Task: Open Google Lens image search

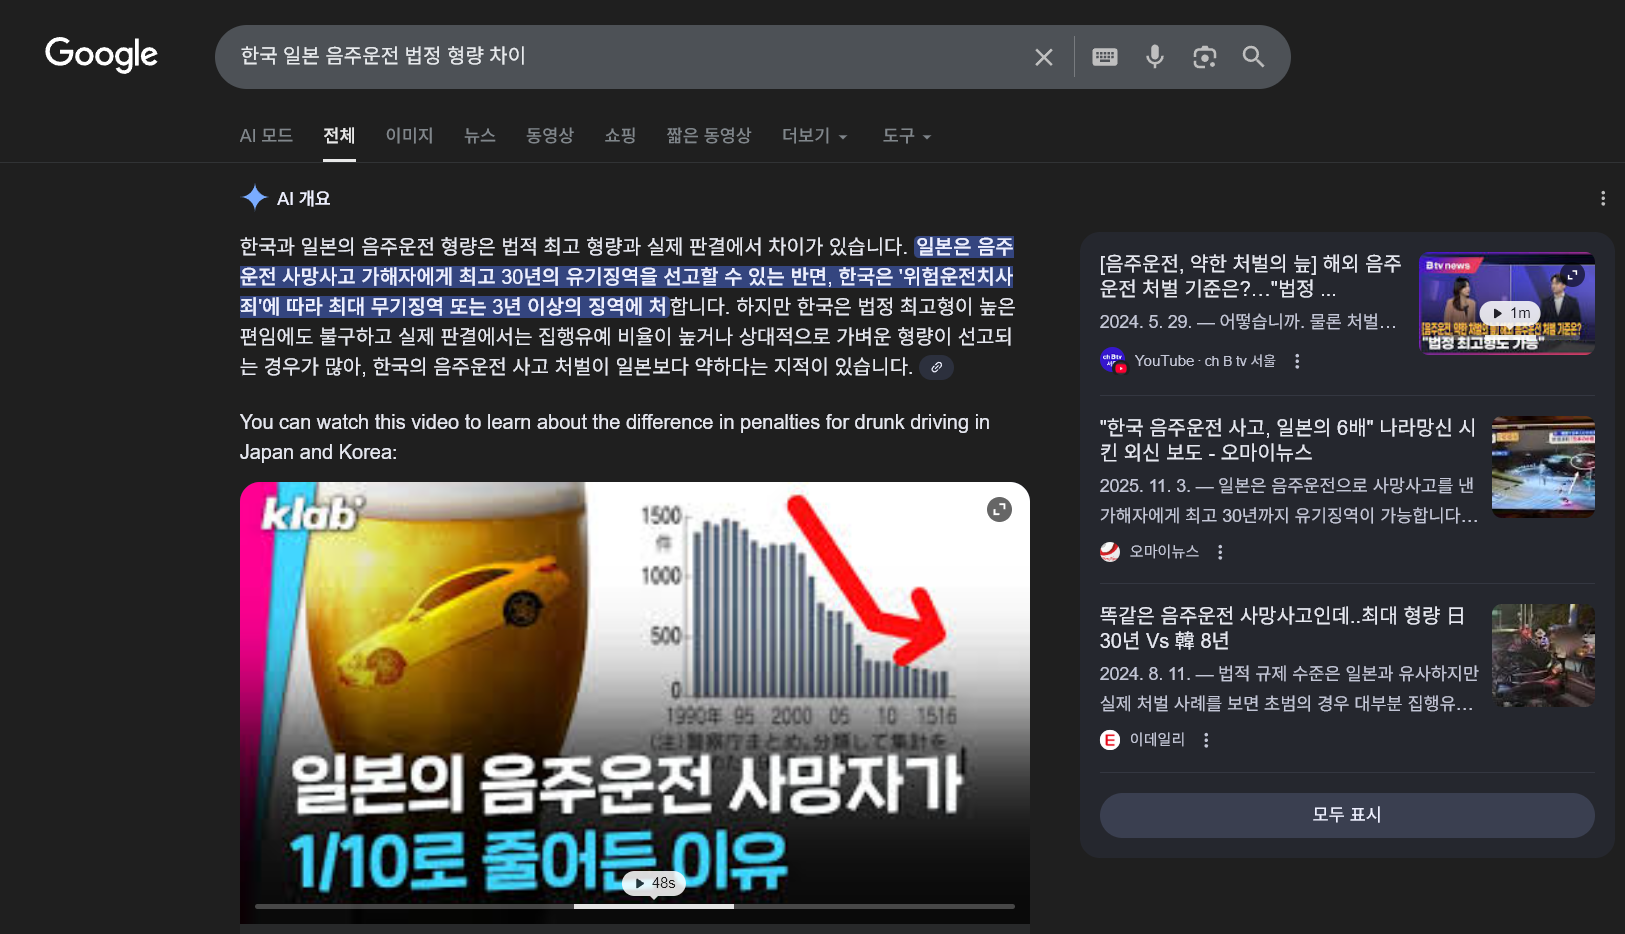Action: [x=1204, y=57]
